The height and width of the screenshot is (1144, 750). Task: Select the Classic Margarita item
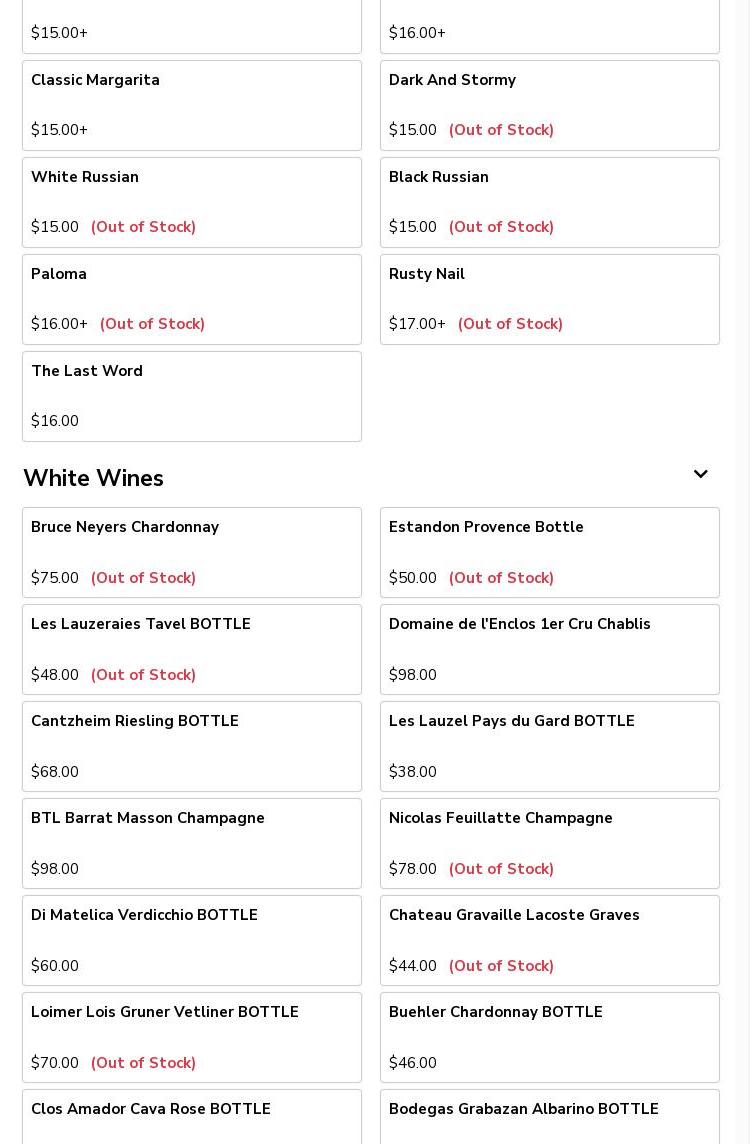tap(192, 105)
